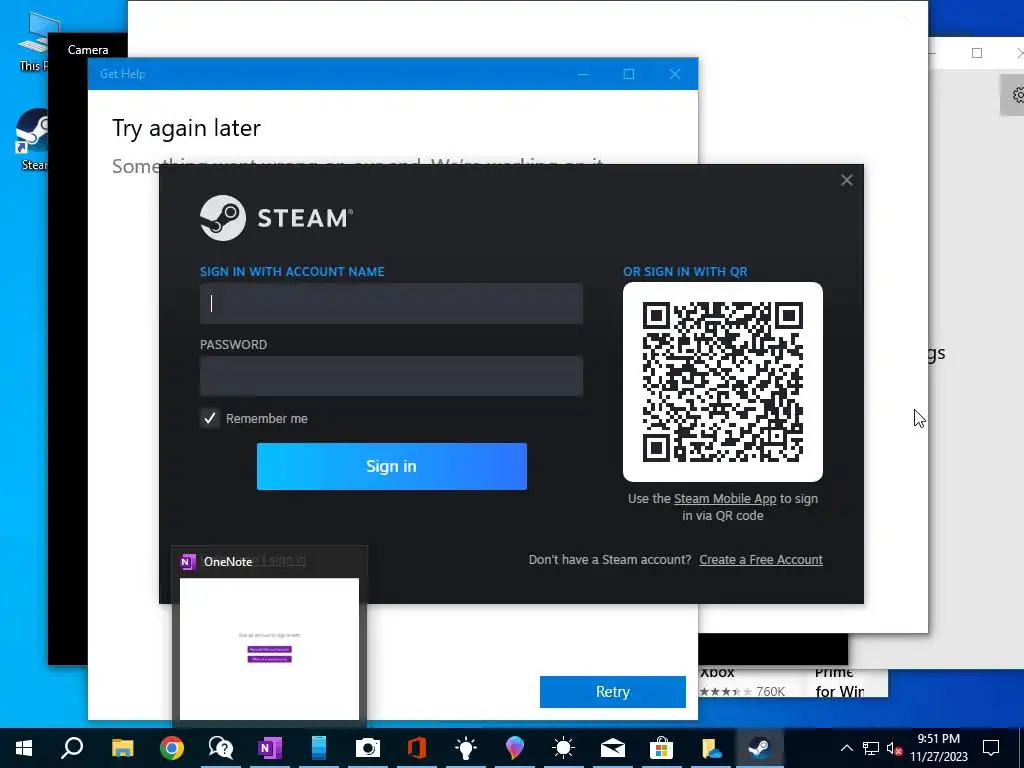The height and width of the screenshot is (768, 1024).
Task: Click the "Try again later" heading
Action: 186,128
